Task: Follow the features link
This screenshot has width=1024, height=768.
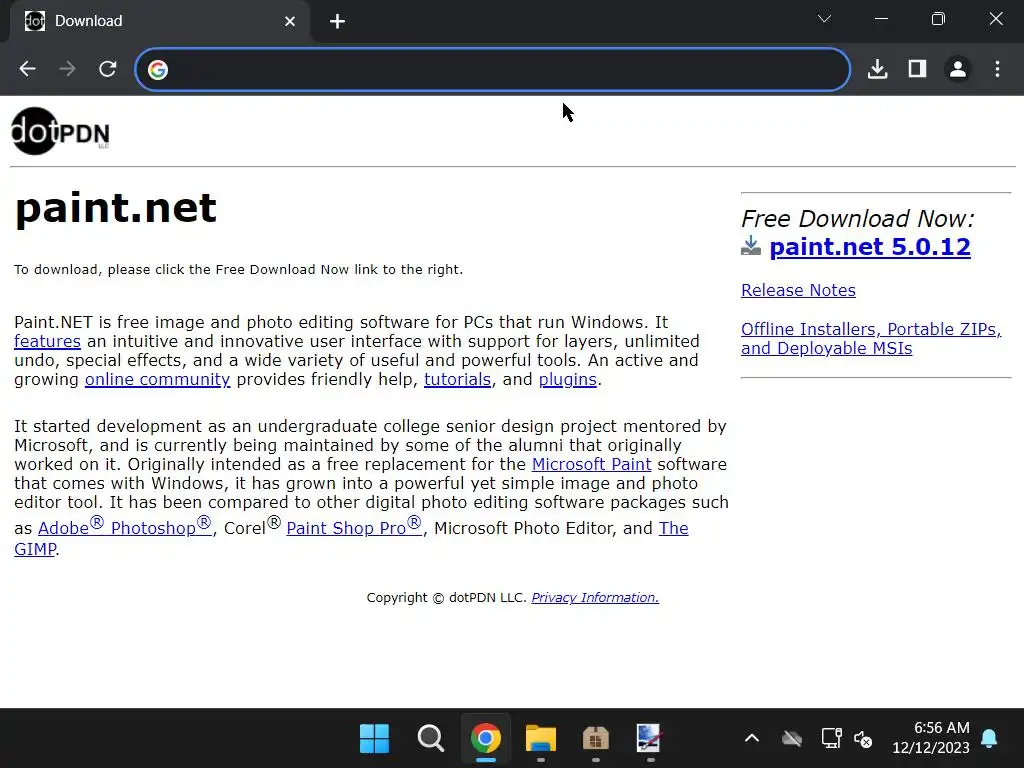Action: click(x=48, y=341)
